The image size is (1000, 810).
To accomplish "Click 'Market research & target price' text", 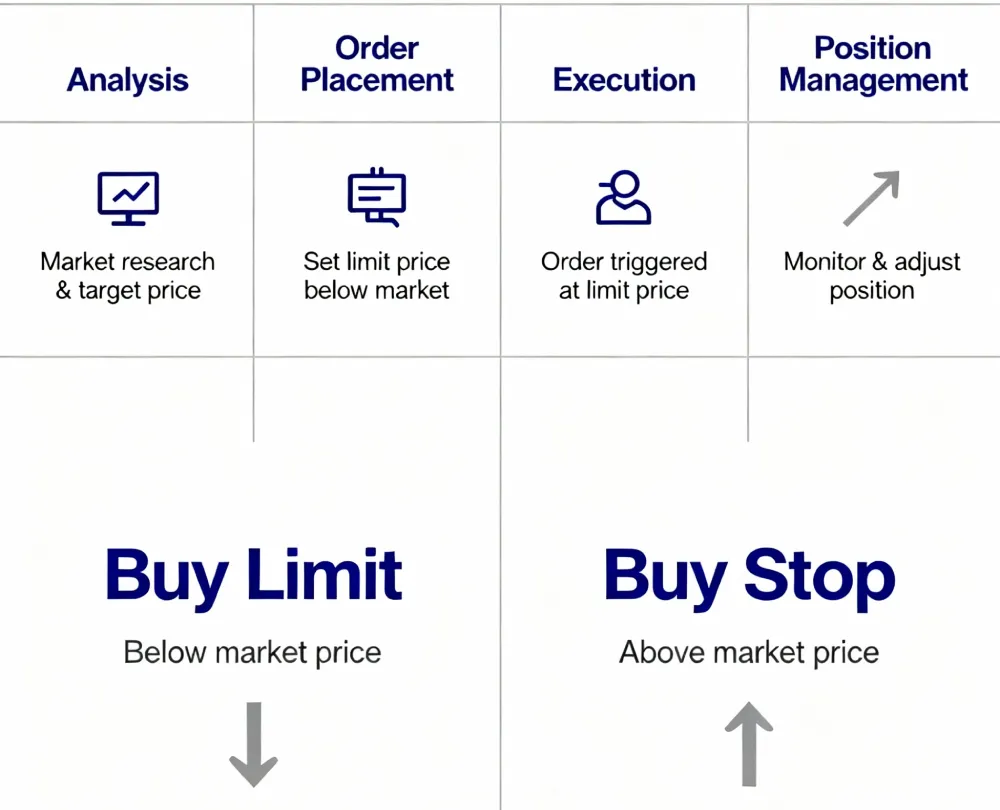I will click(128, 276).
